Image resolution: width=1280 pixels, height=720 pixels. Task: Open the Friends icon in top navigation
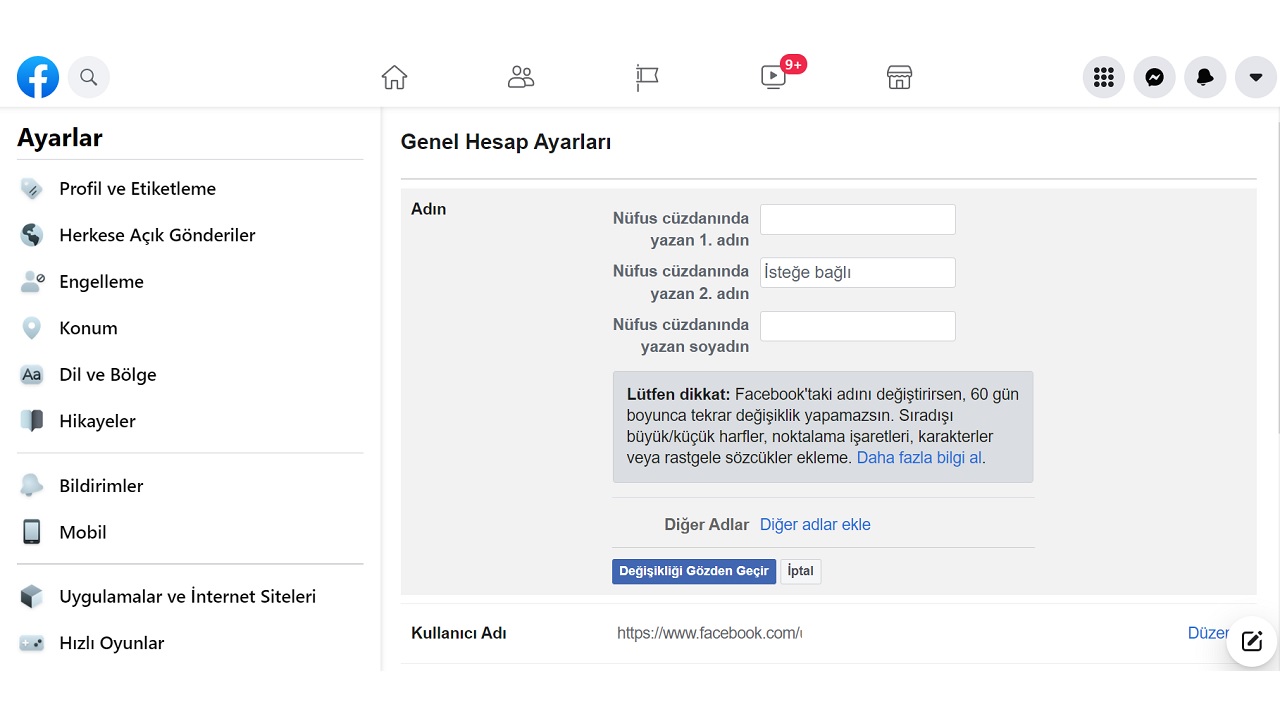(521, 76)
